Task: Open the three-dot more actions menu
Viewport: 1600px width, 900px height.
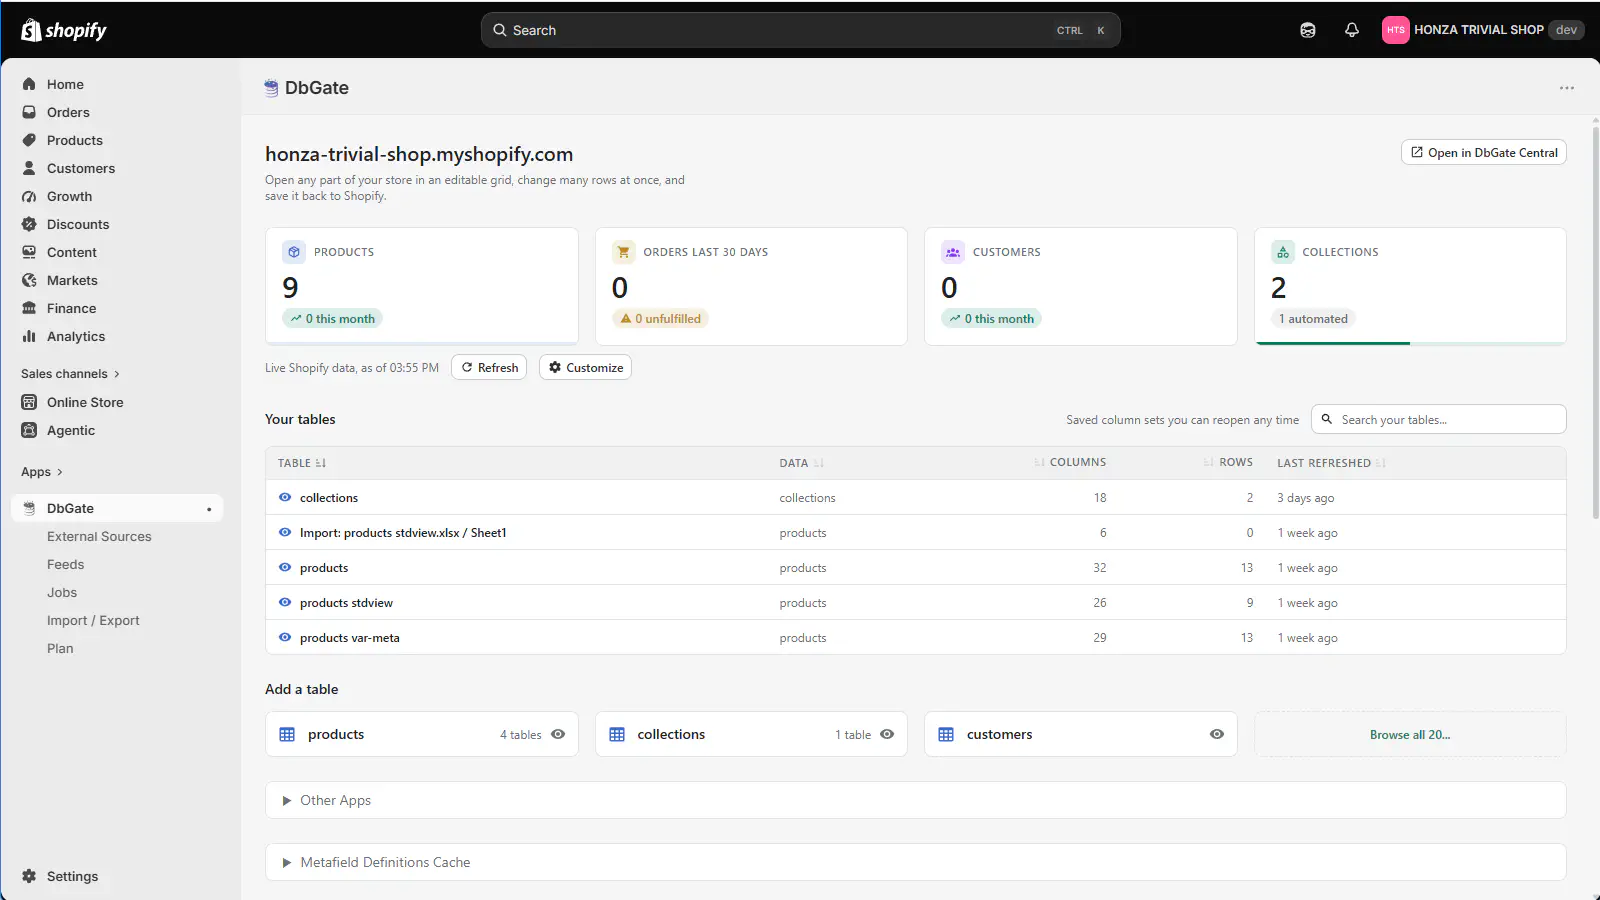Action: tap(1567, 88)
